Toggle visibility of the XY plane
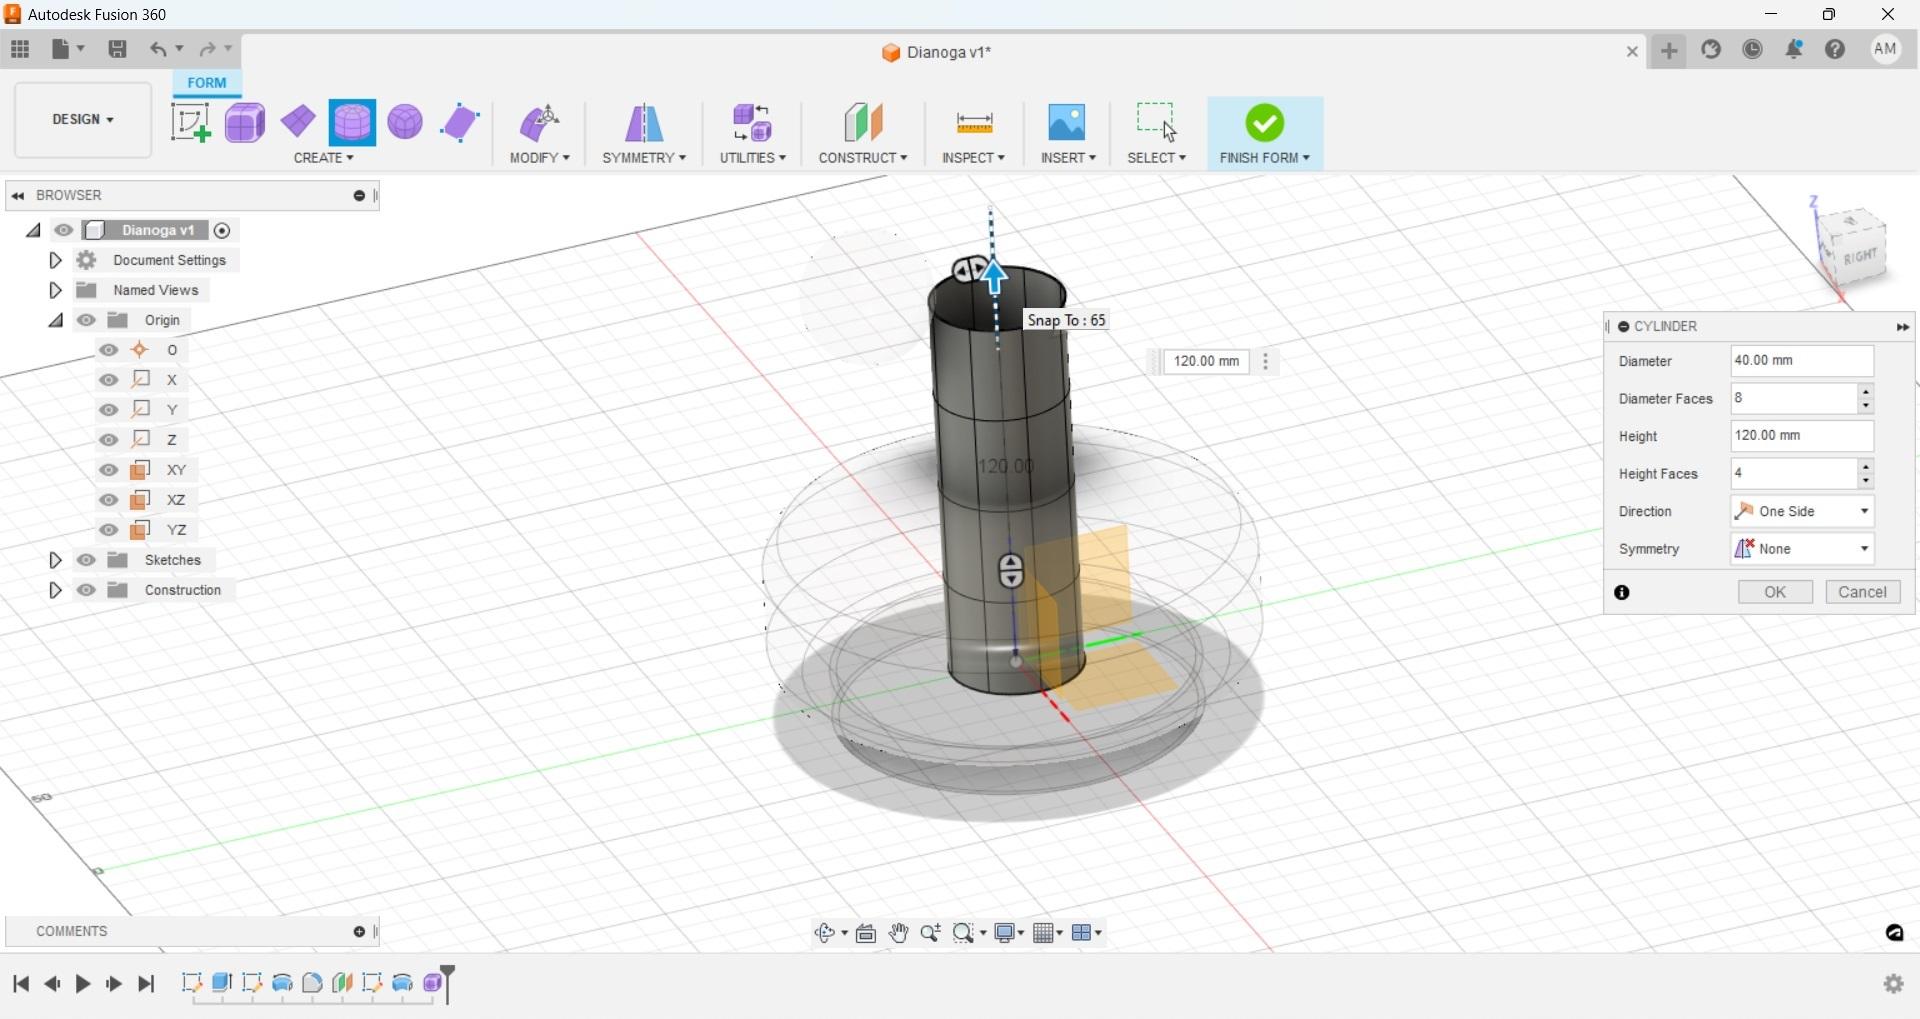 tap(108, 470)
